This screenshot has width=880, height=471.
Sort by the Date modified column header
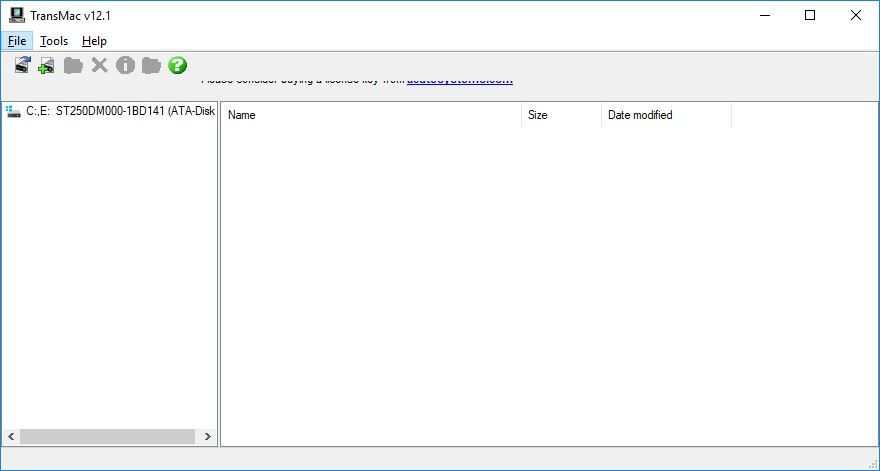point(666,115)
